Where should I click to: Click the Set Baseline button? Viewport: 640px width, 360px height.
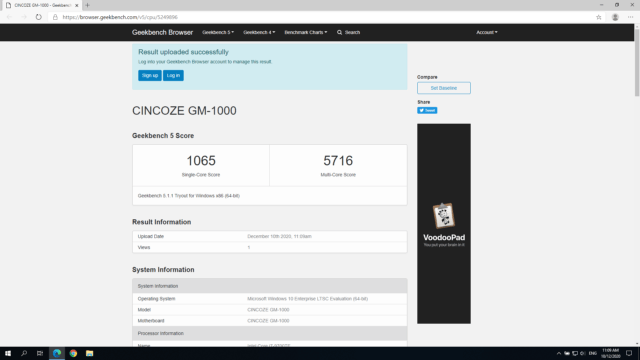[444, 88]
